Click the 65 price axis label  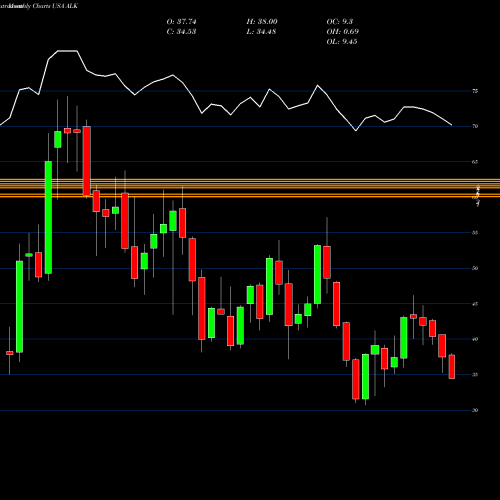coord(475,162)
